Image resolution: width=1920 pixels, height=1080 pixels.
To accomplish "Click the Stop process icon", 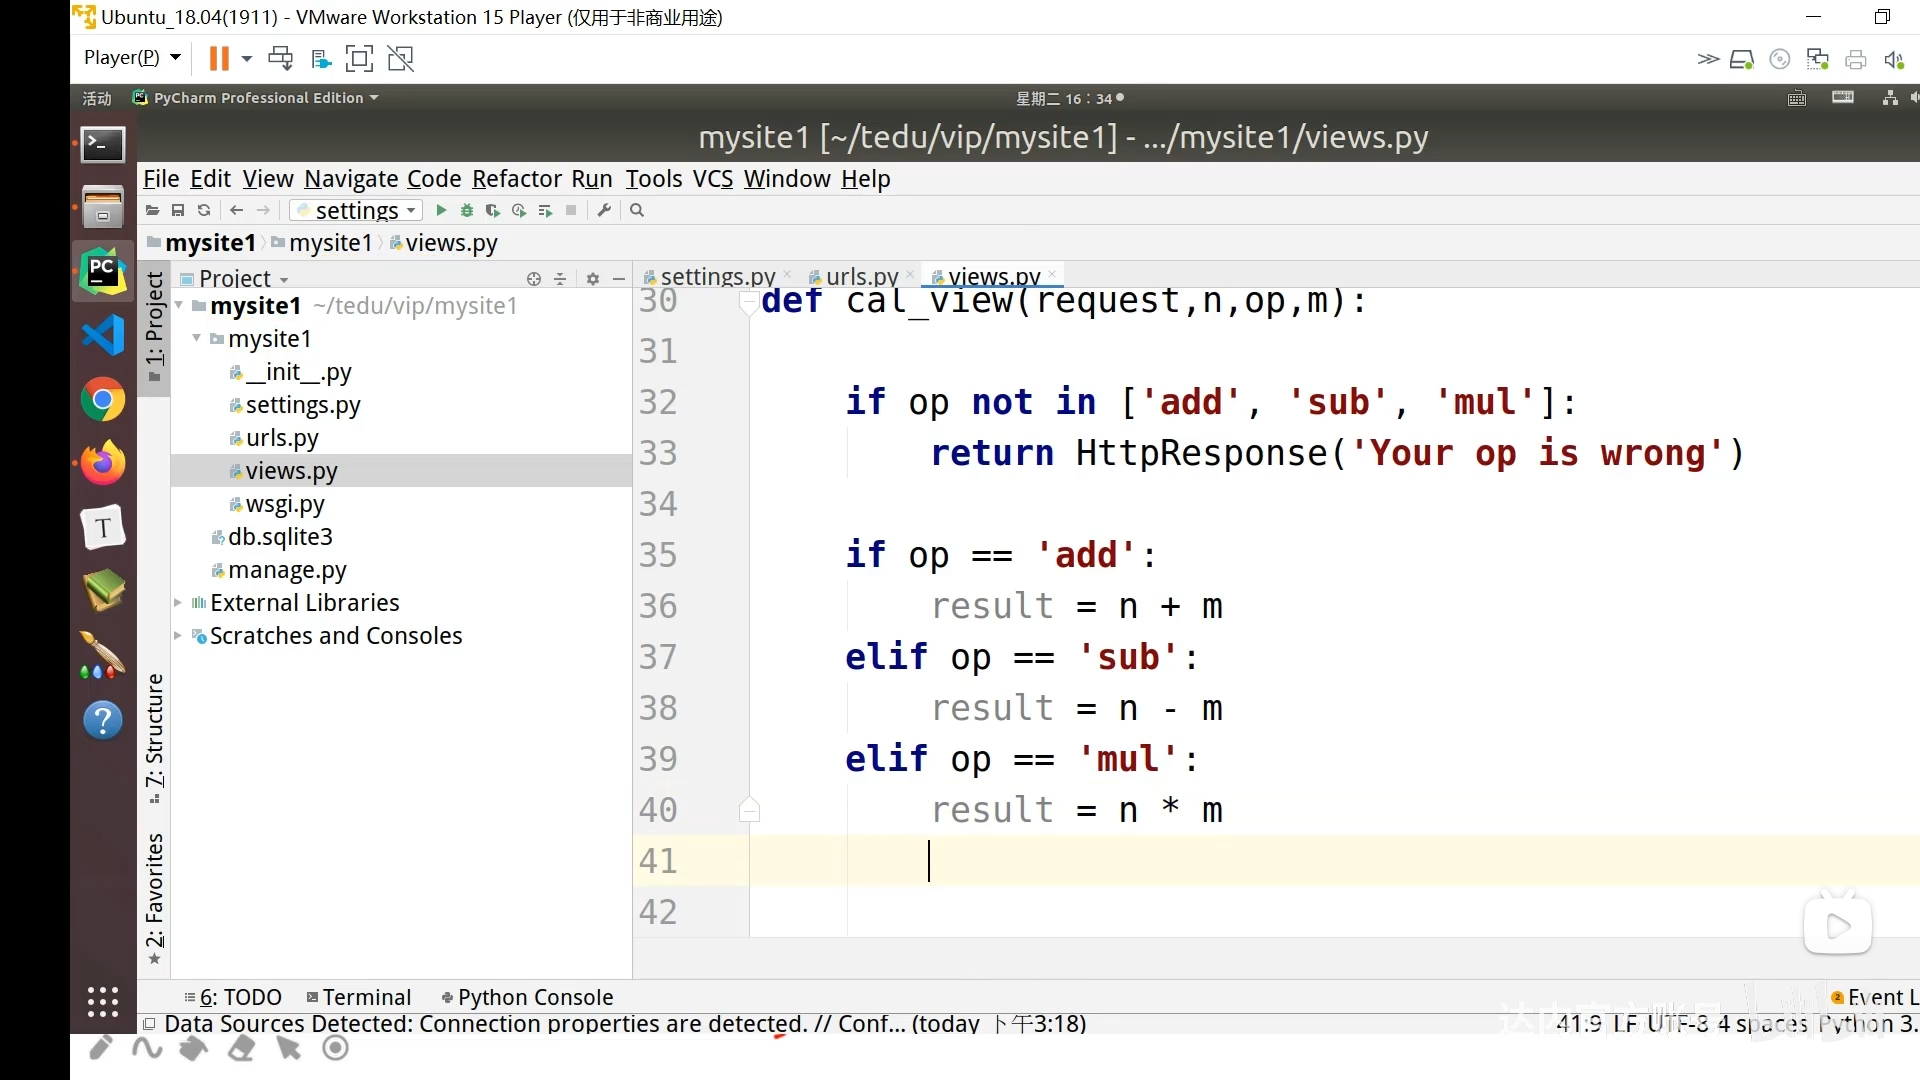I will click(x=571, y=211).
